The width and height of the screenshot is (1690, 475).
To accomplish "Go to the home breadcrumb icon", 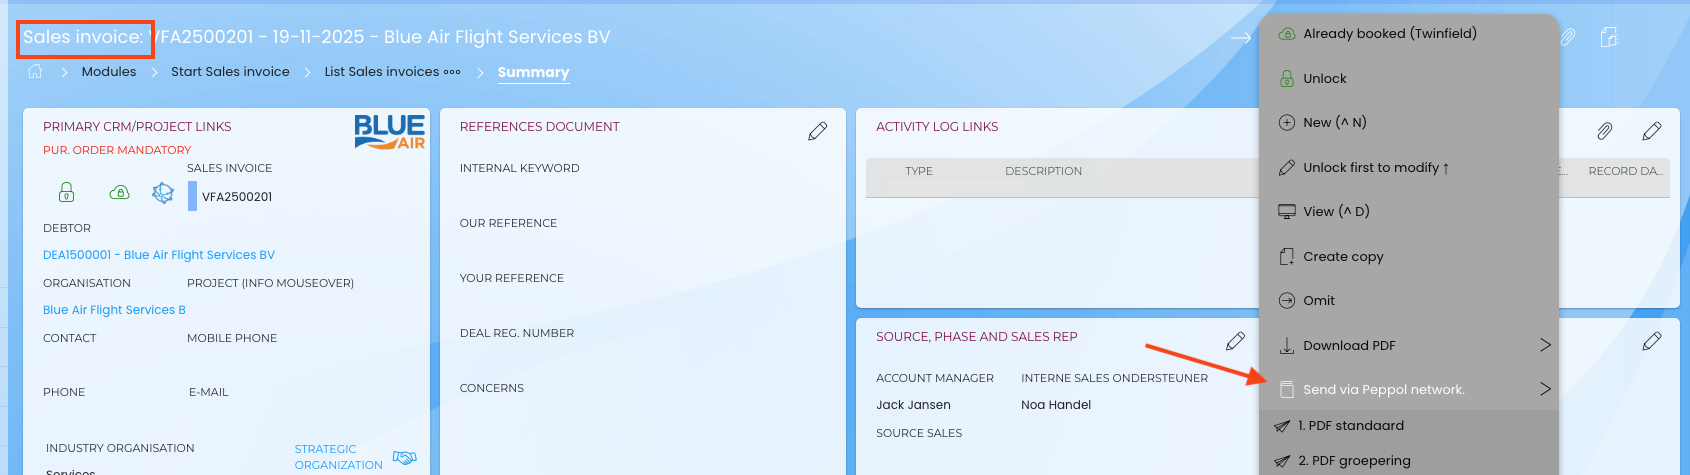I will pos(35,71).
